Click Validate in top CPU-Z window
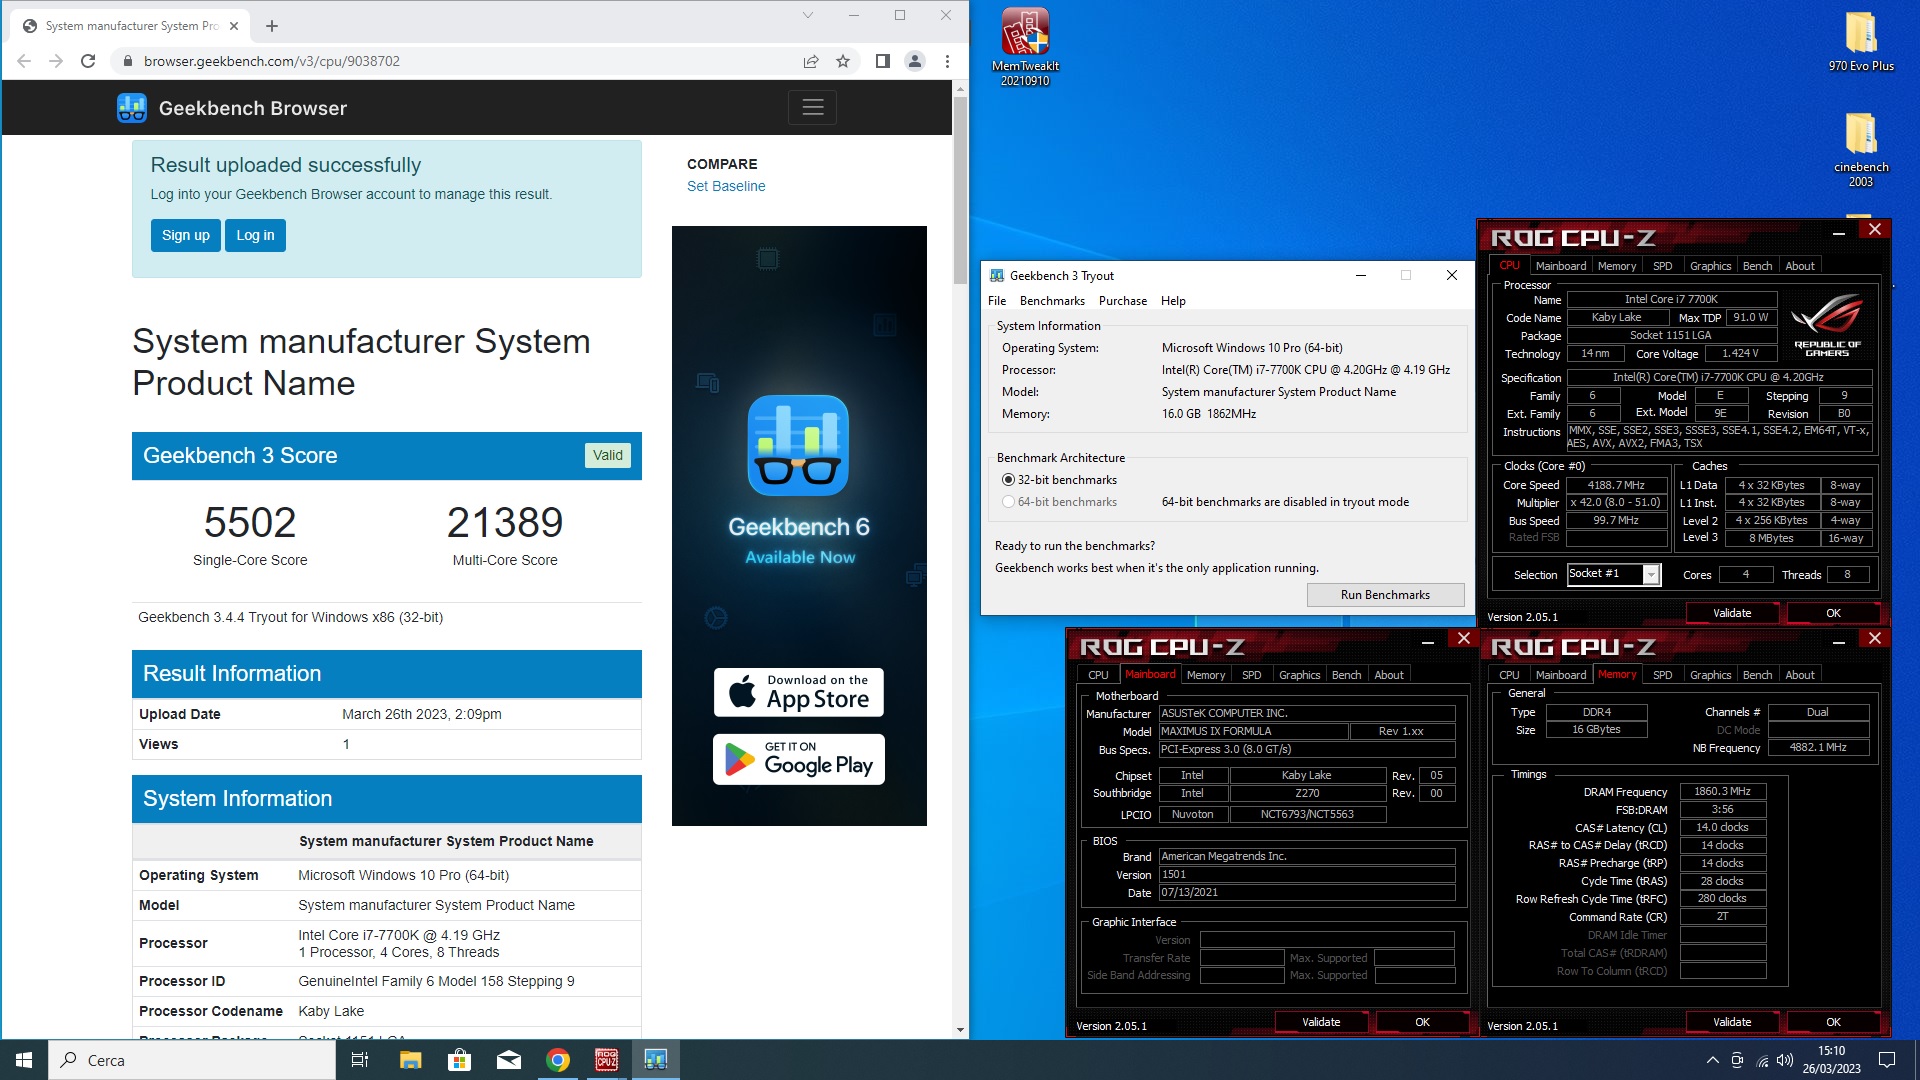The height and width of the screenshot is (1080, 1920). click(x=1732, y=613)
